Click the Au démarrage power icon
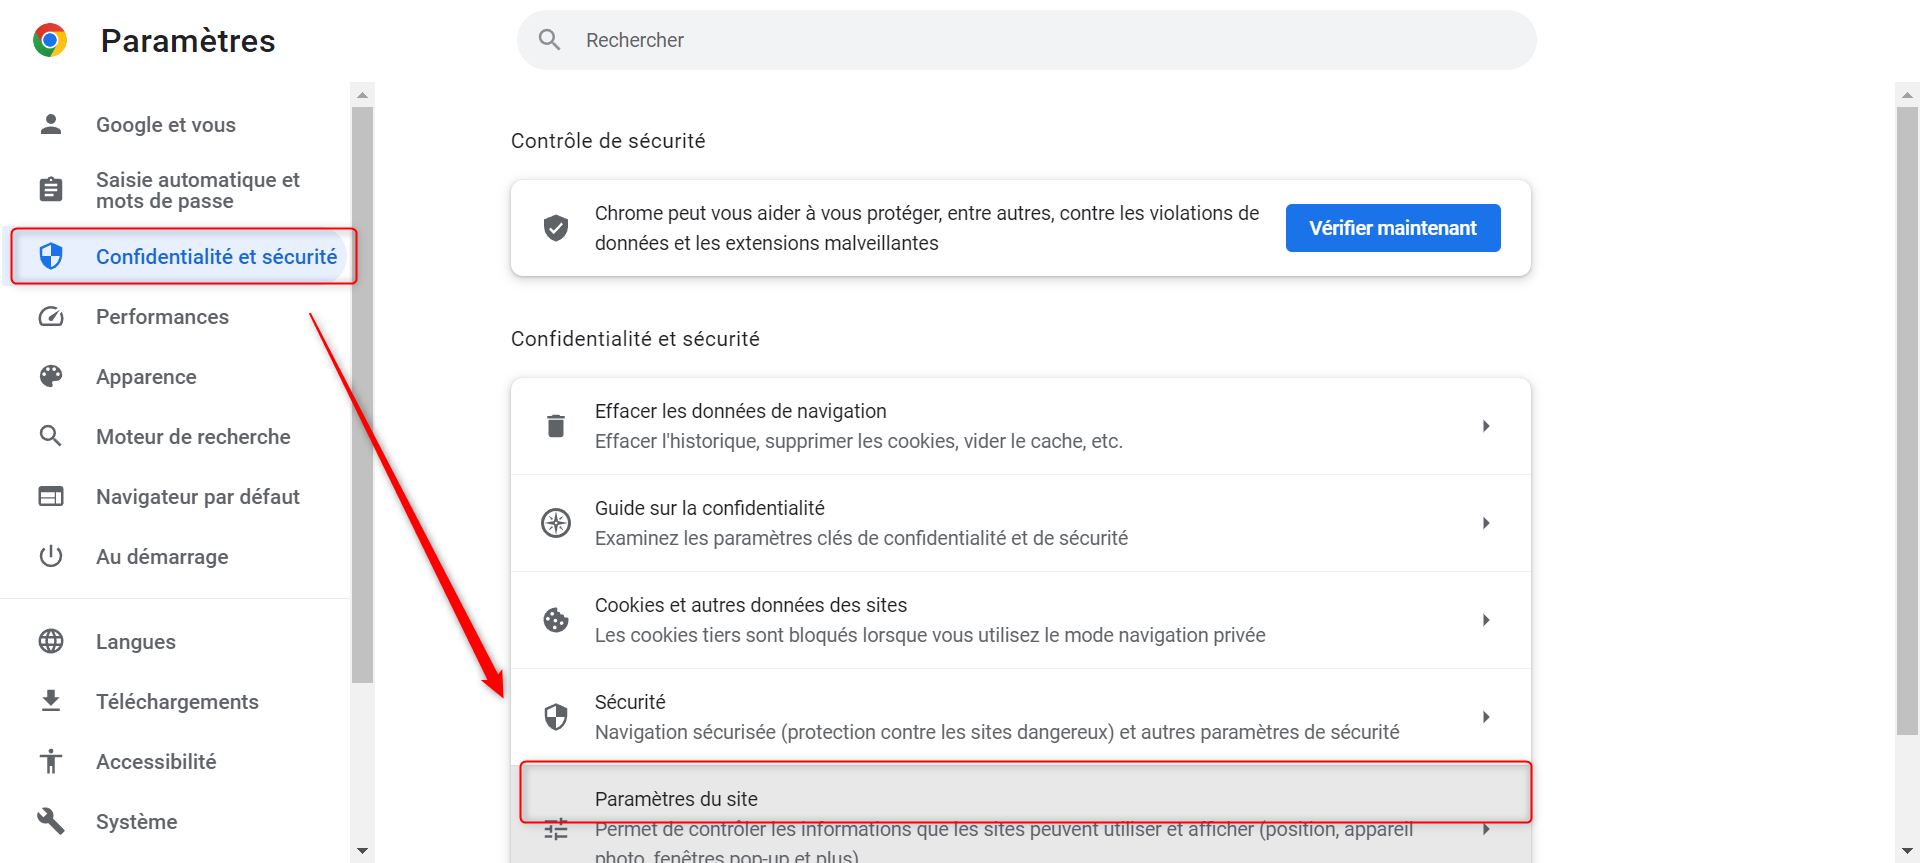This screenshot has height=863, width=1920. point(51,557)
